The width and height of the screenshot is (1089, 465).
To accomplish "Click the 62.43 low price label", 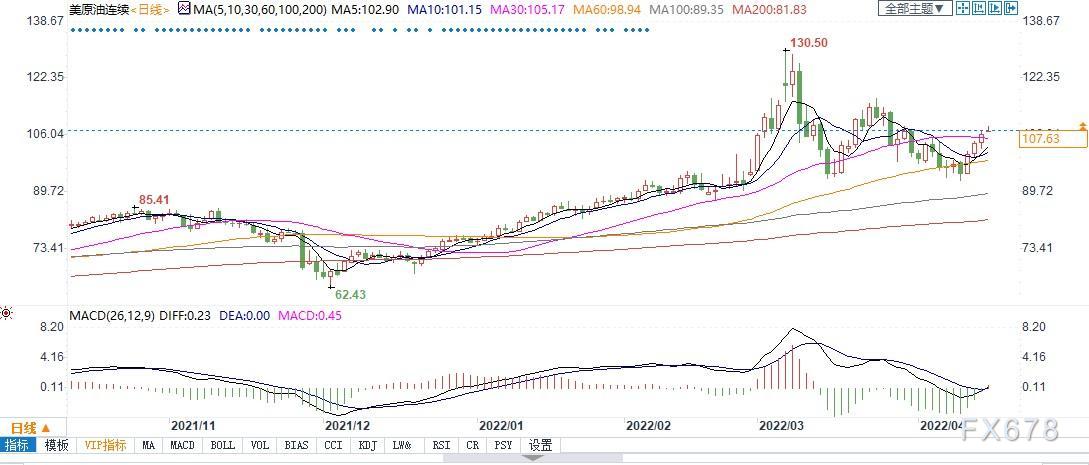I will 350,294.
